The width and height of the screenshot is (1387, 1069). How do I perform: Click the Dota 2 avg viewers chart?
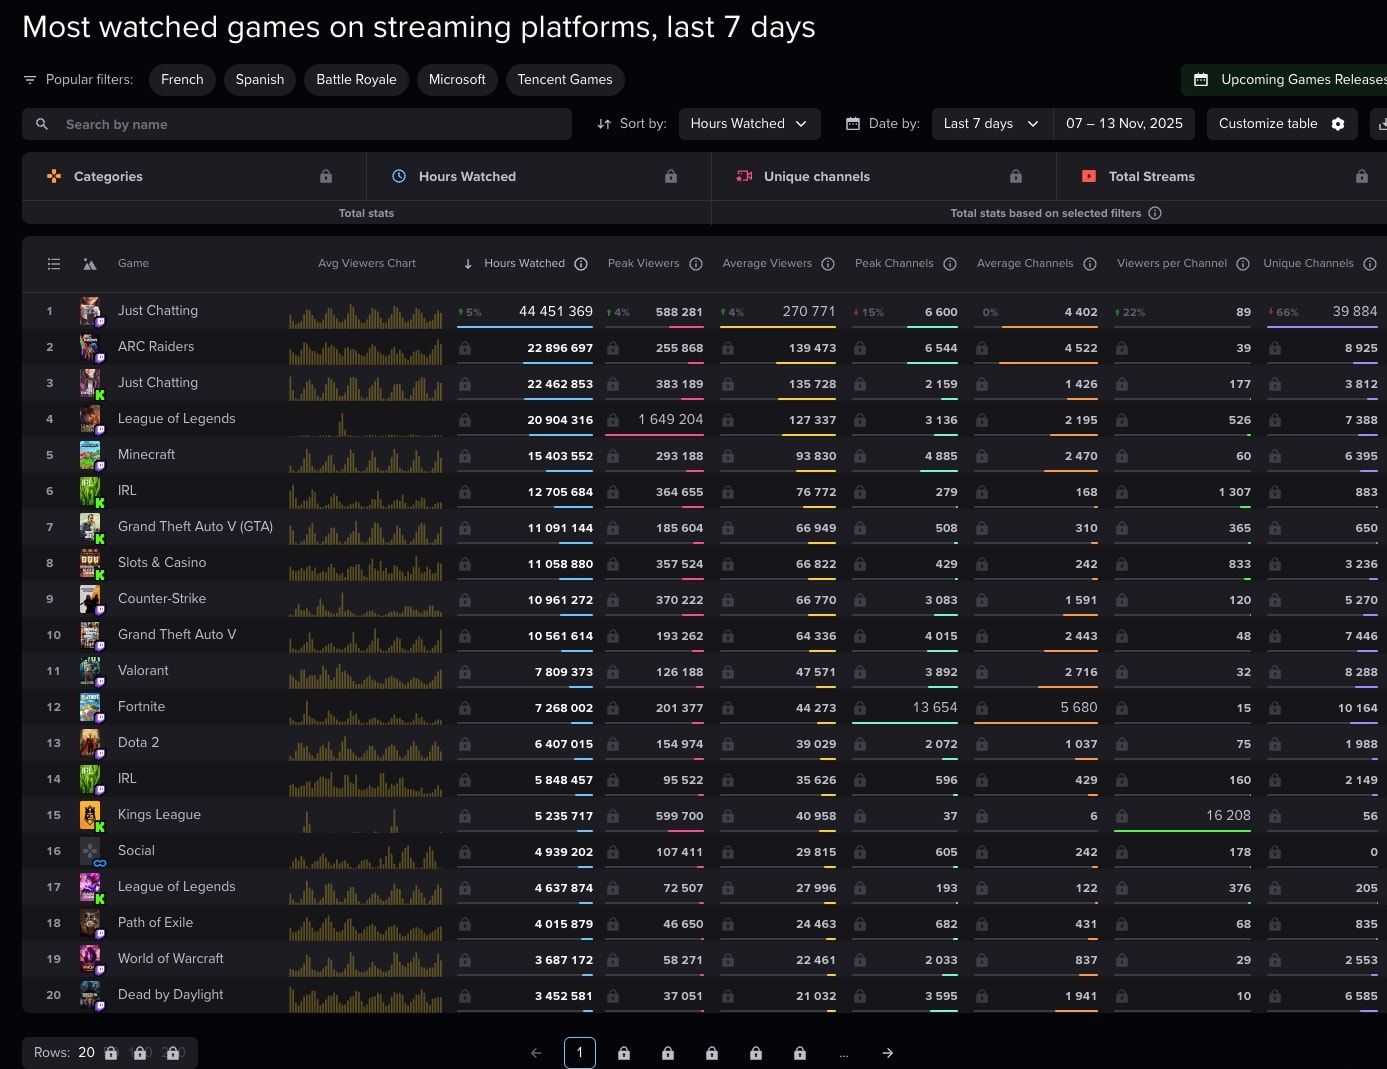[366, 746]
